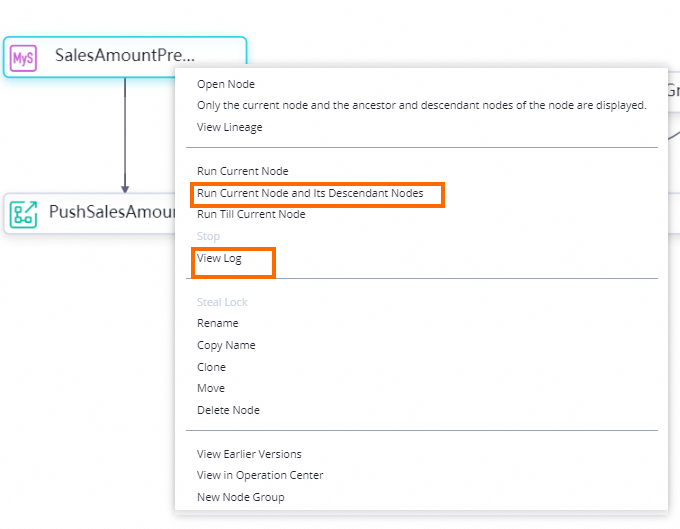Click the MySQL node icon on SalesAmountPre node
The width and height of the screenshot is (680, 529).
(x=23, y=57)
